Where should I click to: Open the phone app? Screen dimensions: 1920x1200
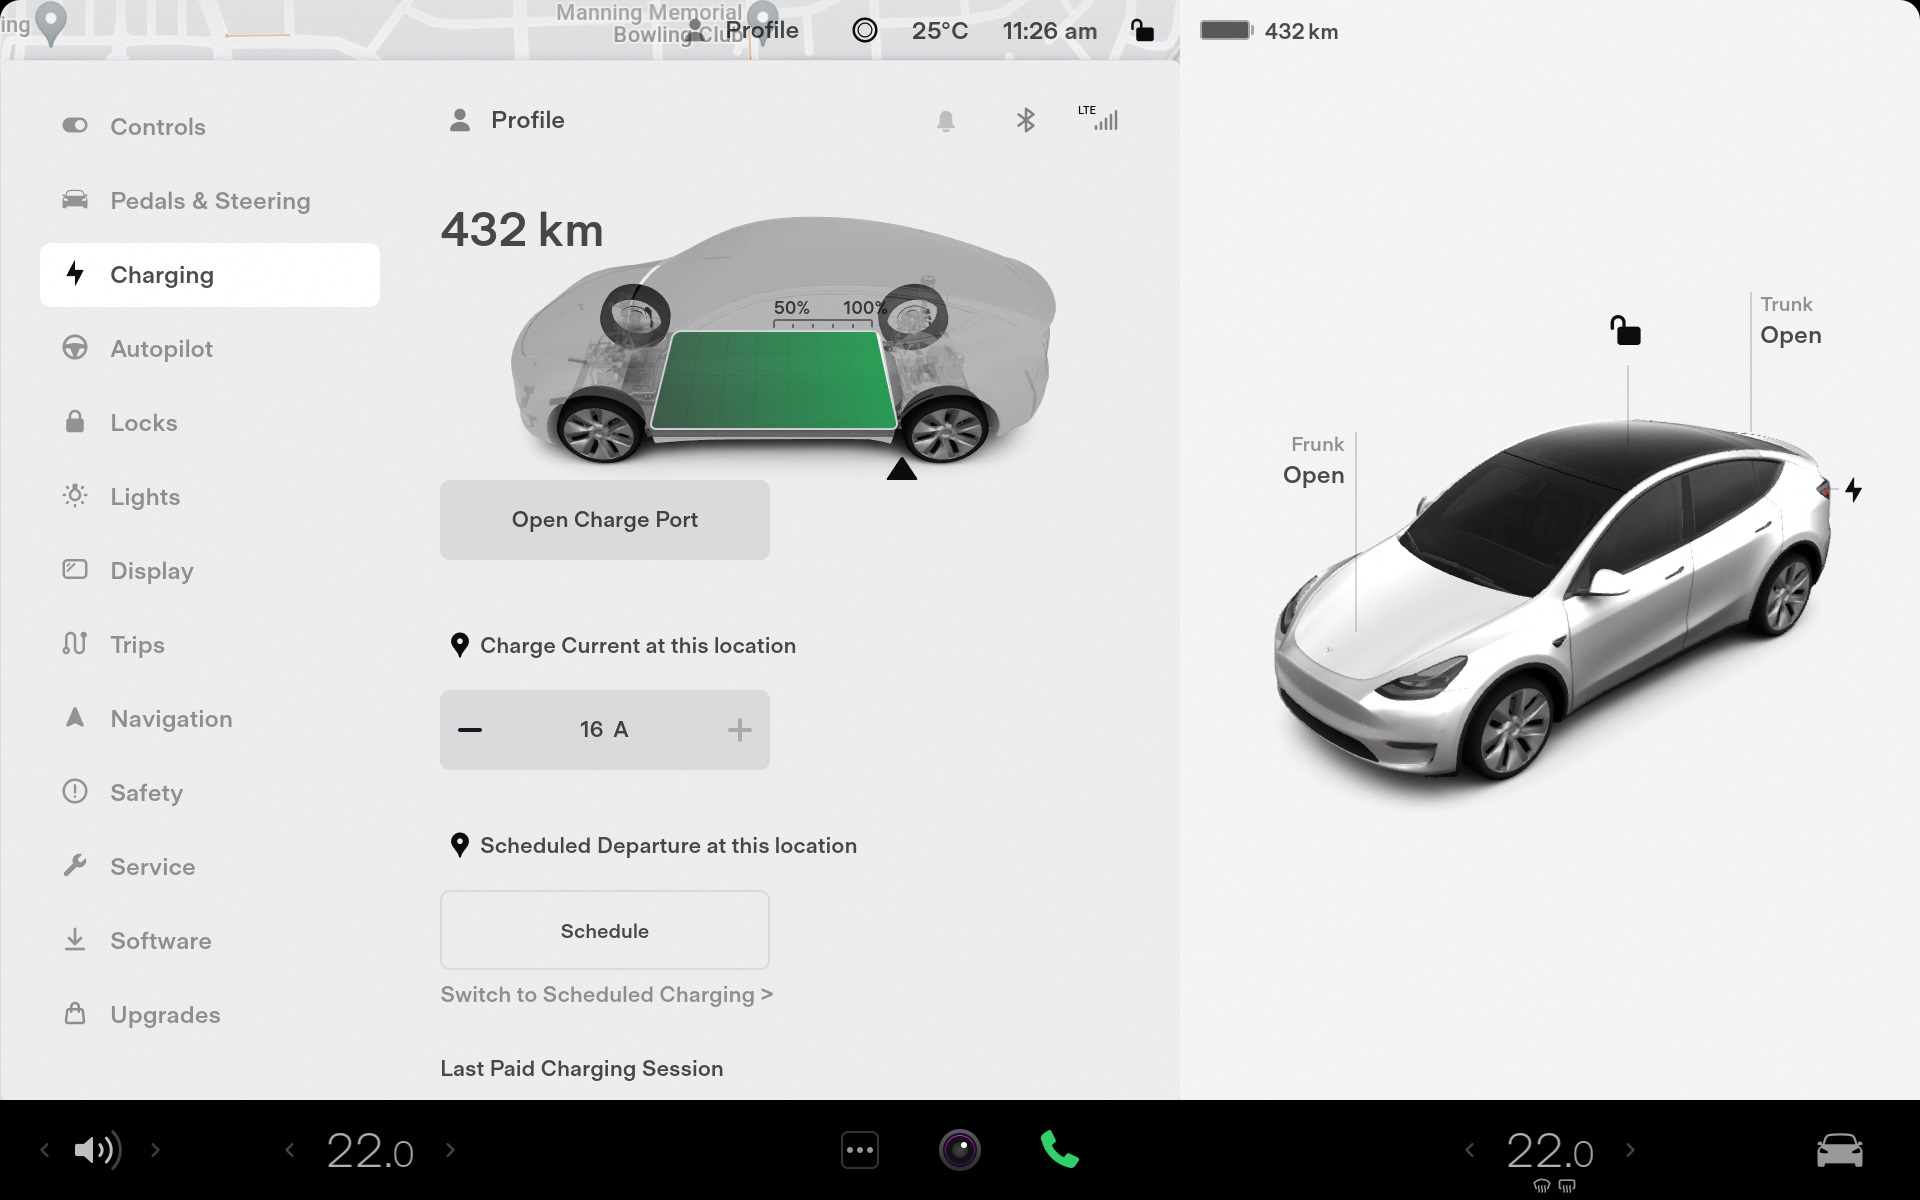click(x=1059, y=1150)
